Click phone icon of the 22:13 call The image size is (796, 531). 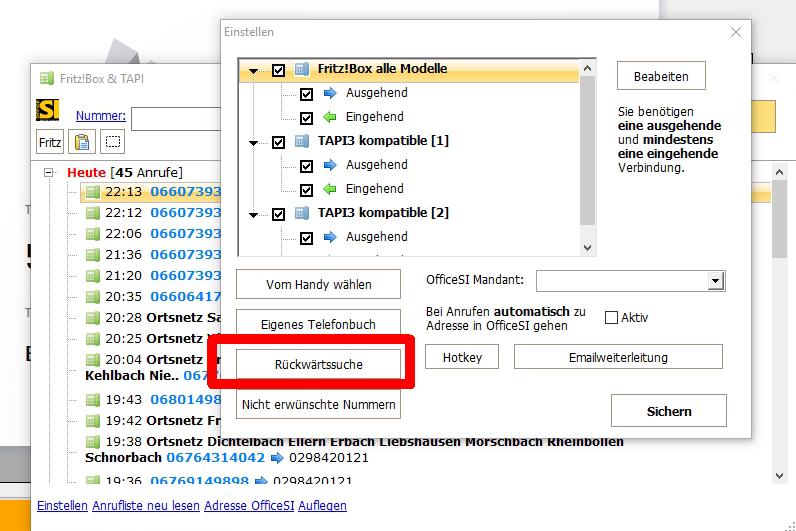pos(92,192)
